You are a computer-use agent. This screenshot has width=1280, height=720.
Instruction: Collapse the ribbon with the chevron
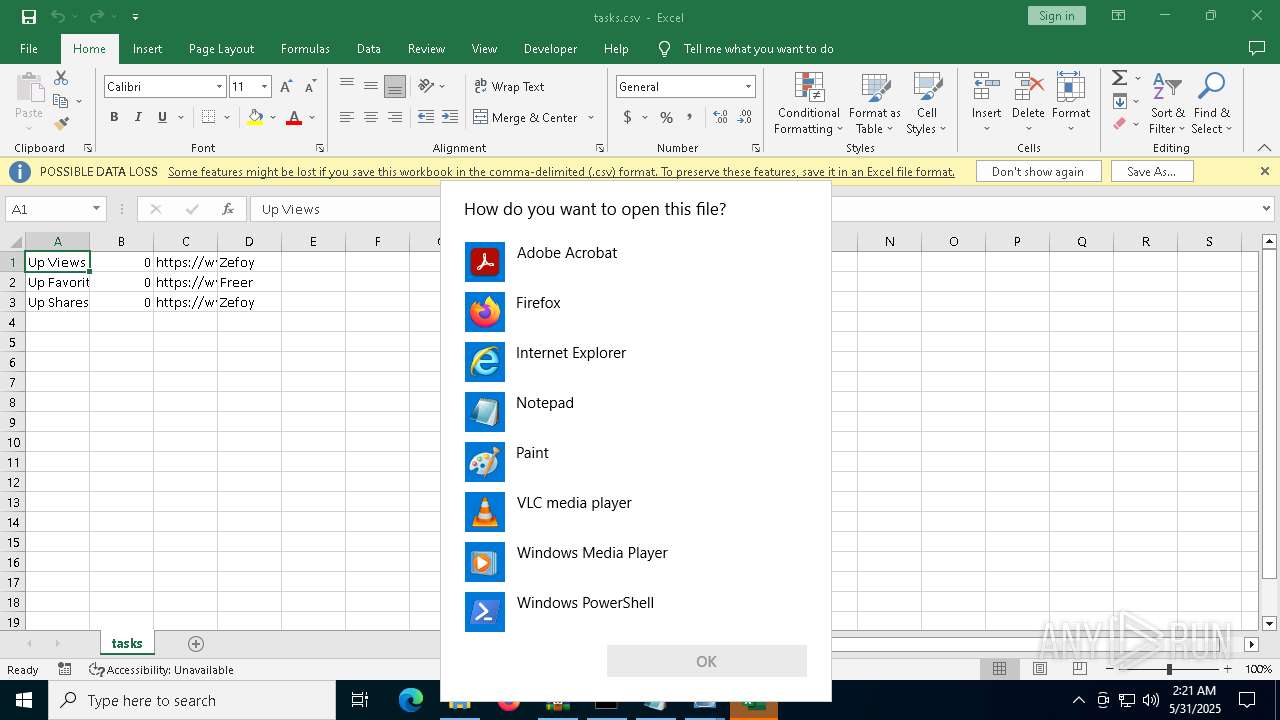(x=1264, y=148)
